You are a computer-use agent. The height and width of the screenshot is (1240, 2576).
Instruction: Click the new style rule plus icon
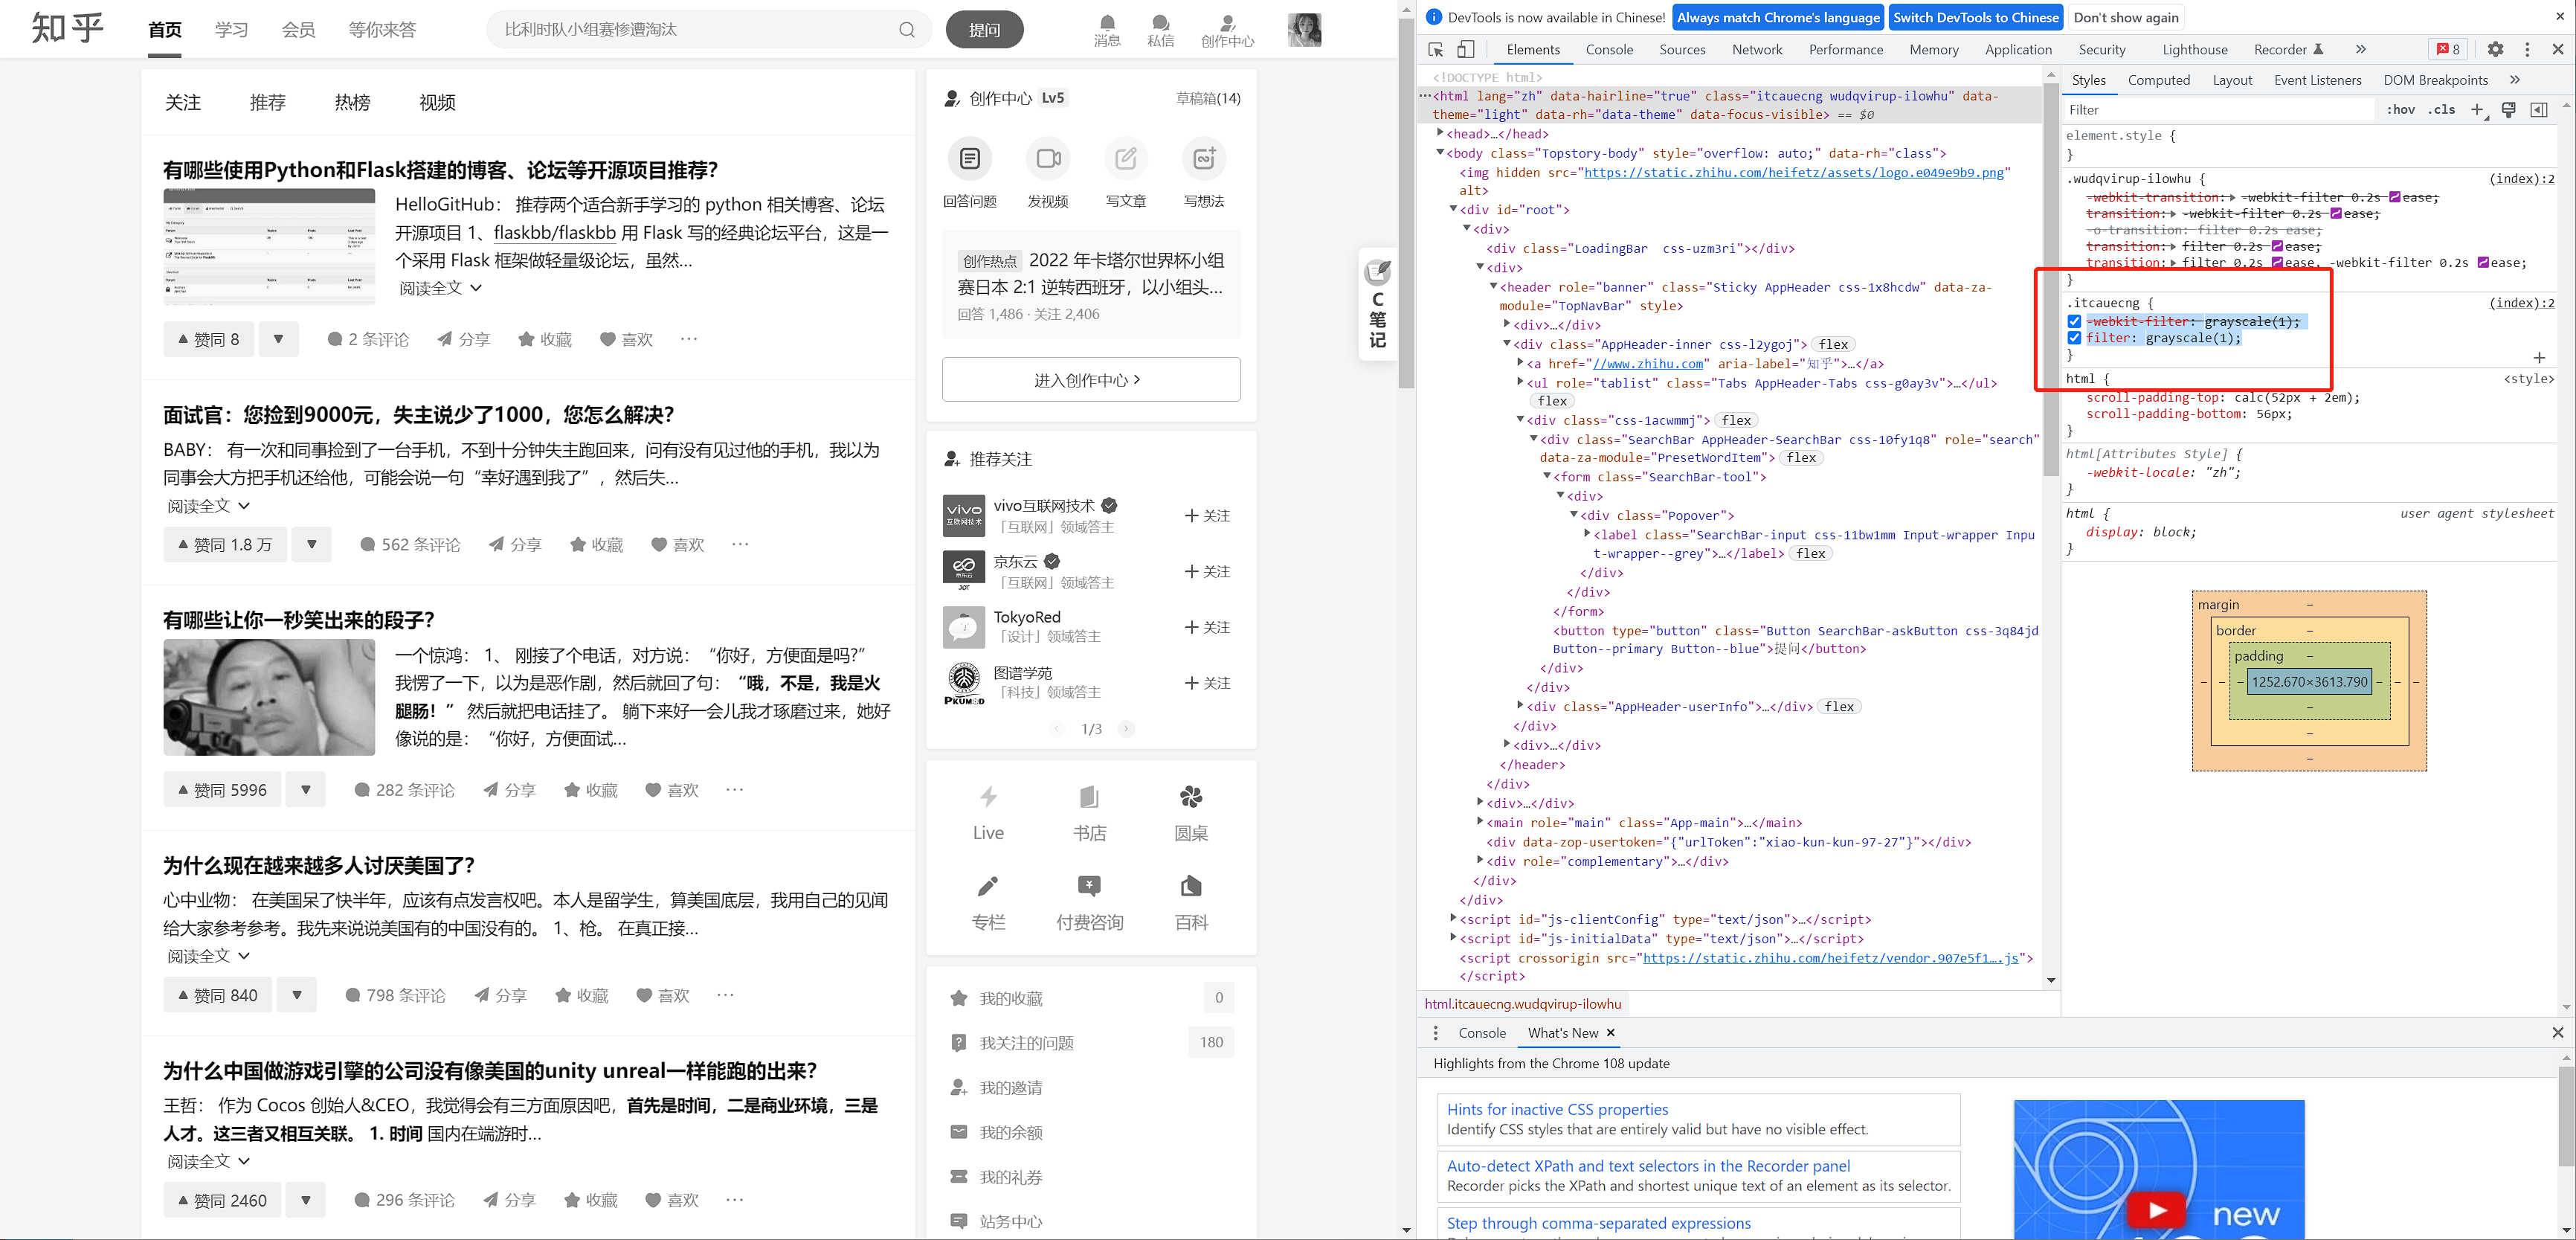(x=2477, y=110)
